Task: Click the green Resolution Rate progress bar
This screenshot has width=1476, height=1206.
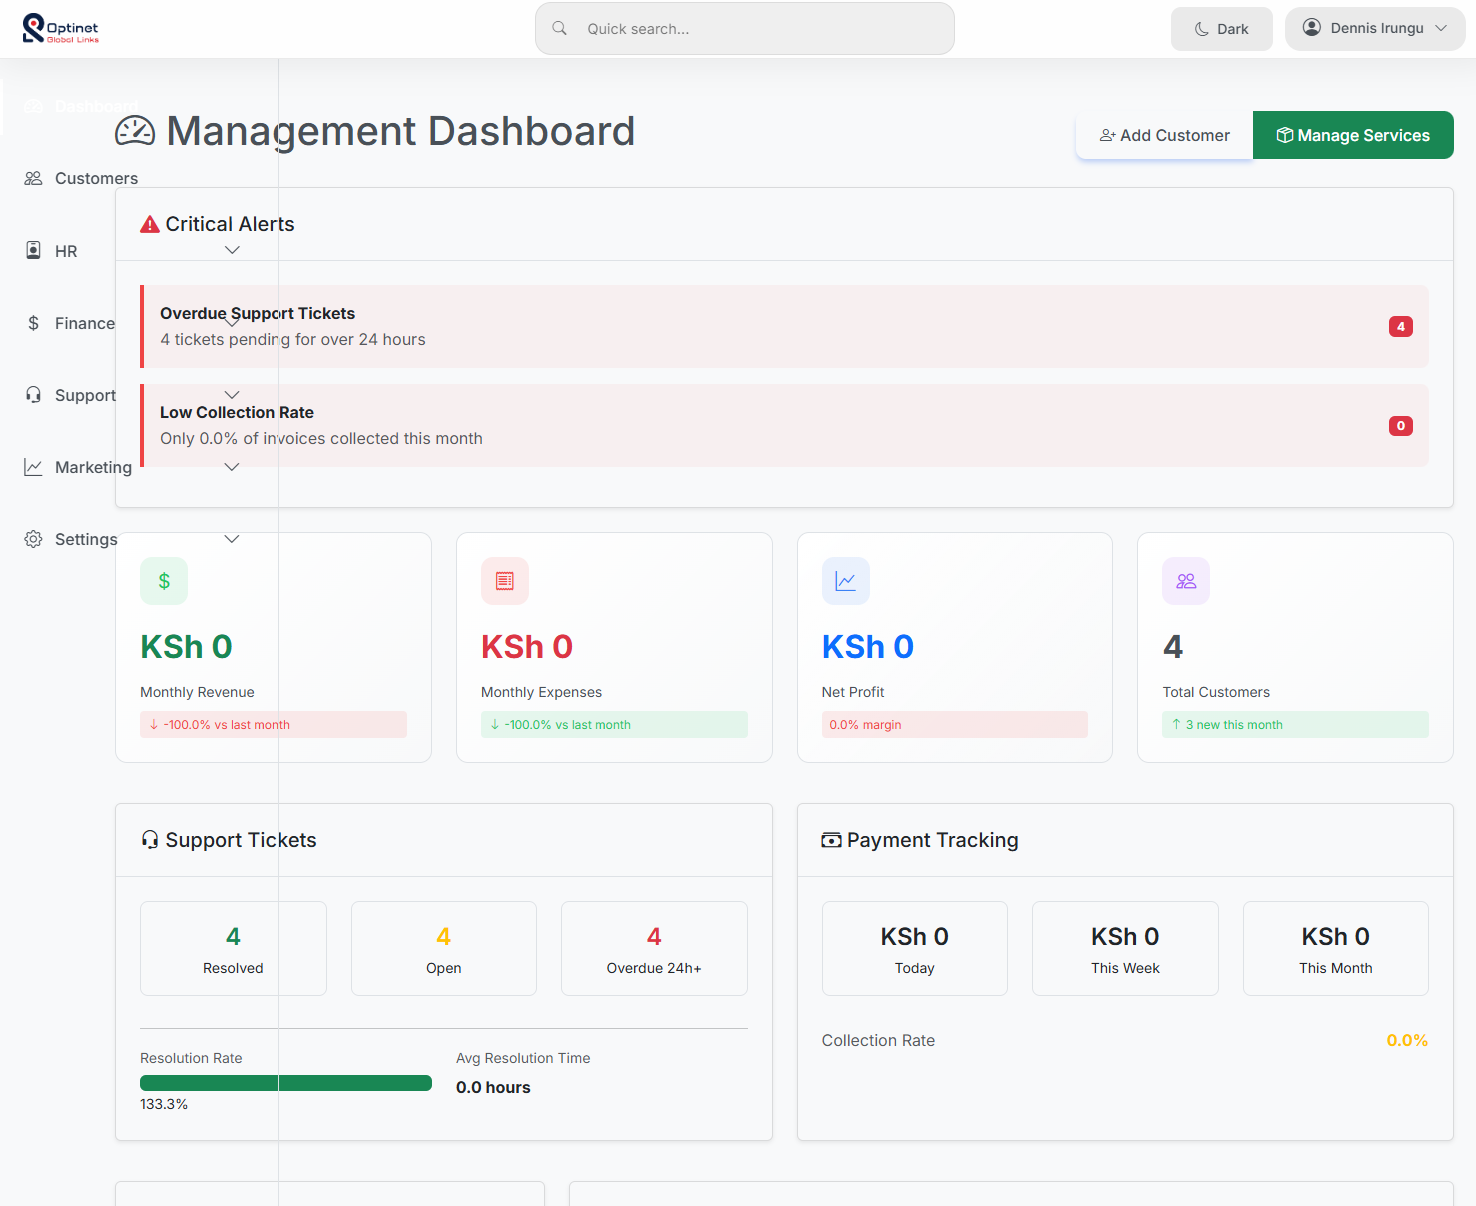Action: point(286,1083)
